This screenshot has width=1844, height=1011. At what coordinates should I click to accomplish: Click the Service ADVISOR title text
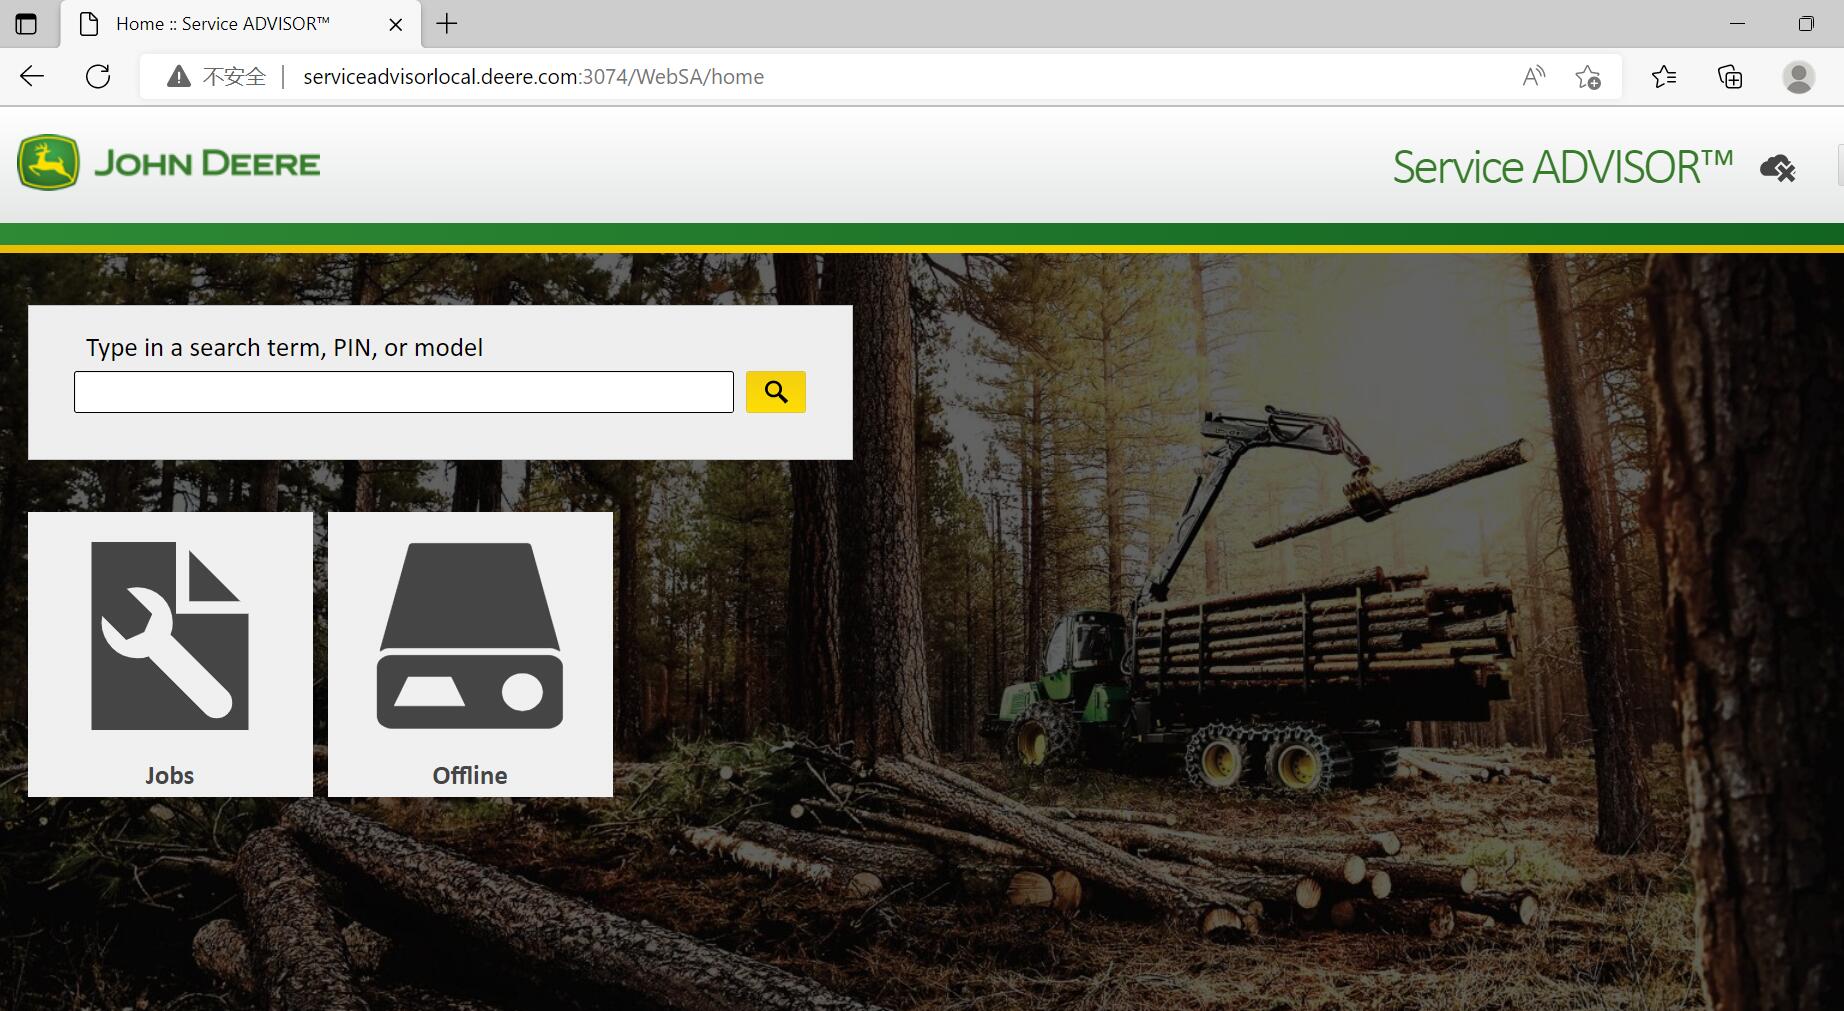coord(1563,167)
